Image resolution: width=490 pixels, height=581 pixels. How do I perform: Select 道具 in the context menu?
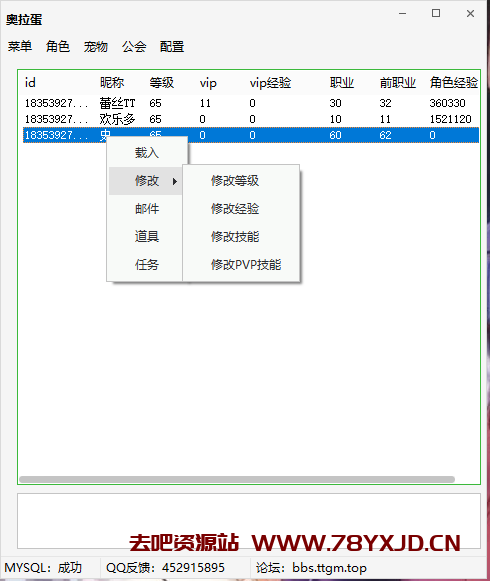[147, 236]
